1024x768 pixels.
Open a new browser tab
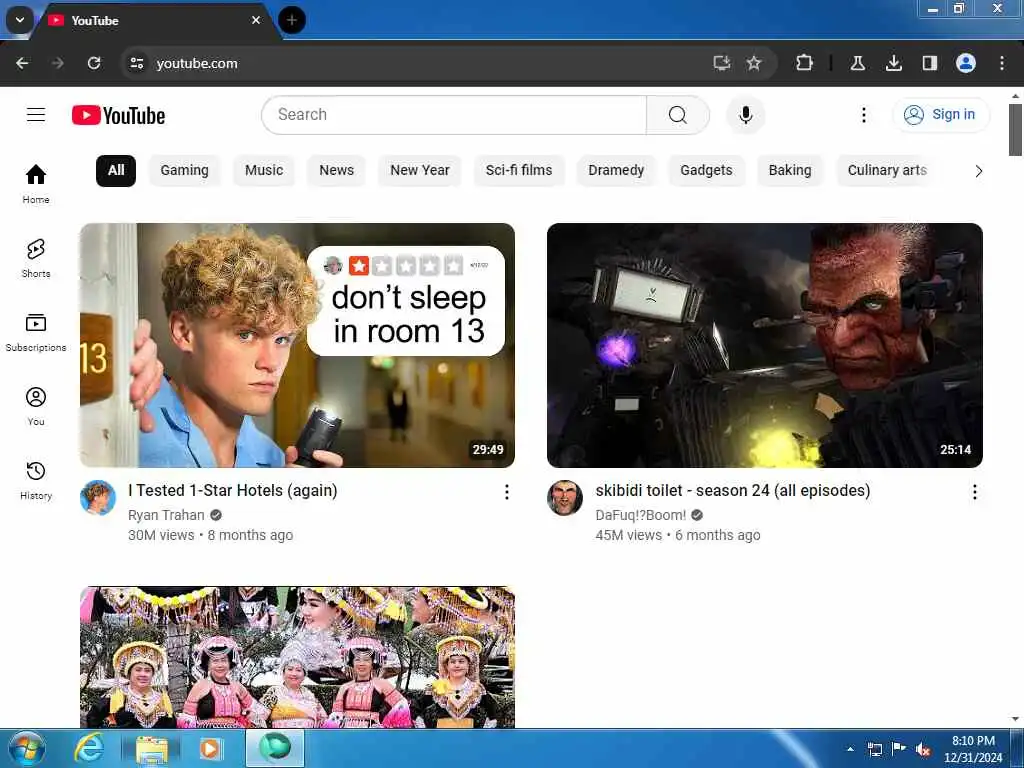292,20
